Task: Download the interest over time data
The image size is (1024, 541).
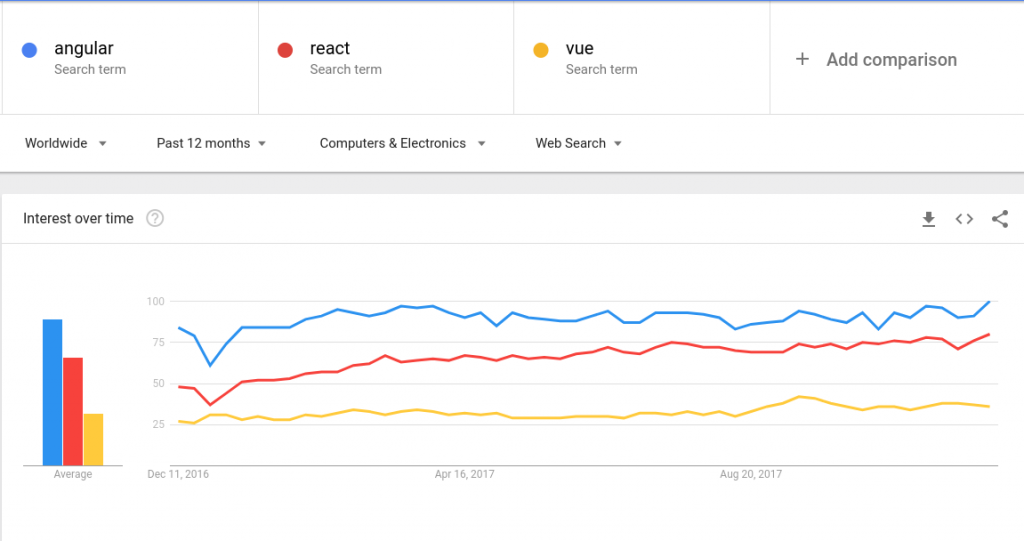Action: click(928, 219)
